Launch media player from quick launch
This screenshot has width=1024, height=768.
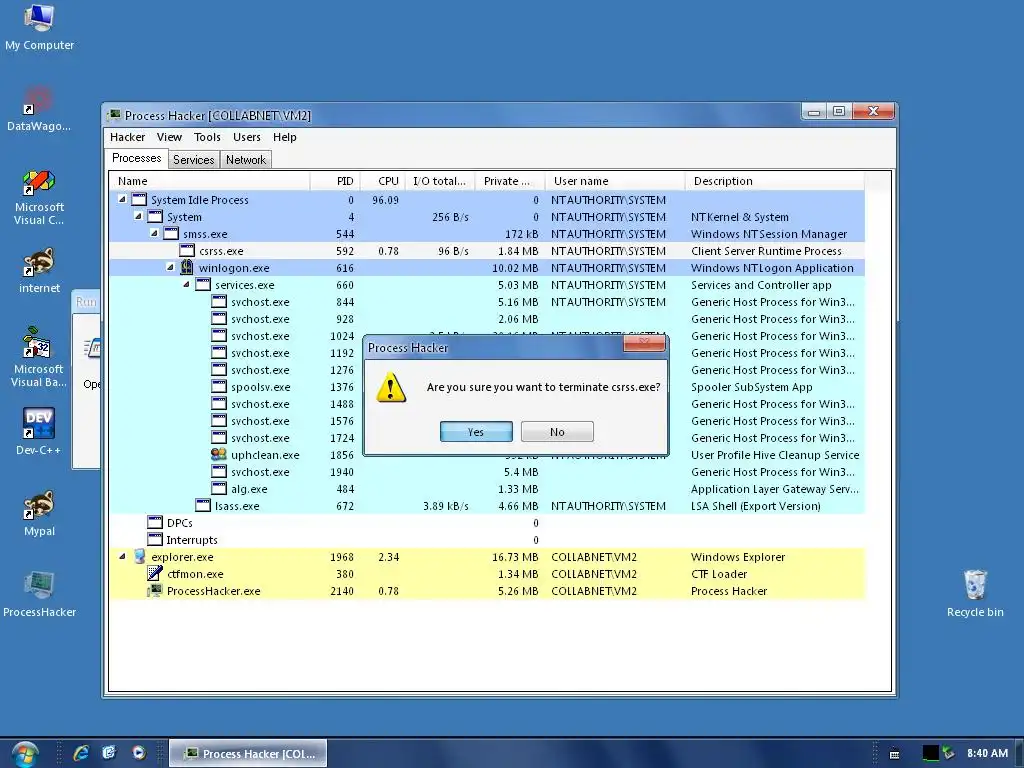pyautogui.click(x=138, y=753)
